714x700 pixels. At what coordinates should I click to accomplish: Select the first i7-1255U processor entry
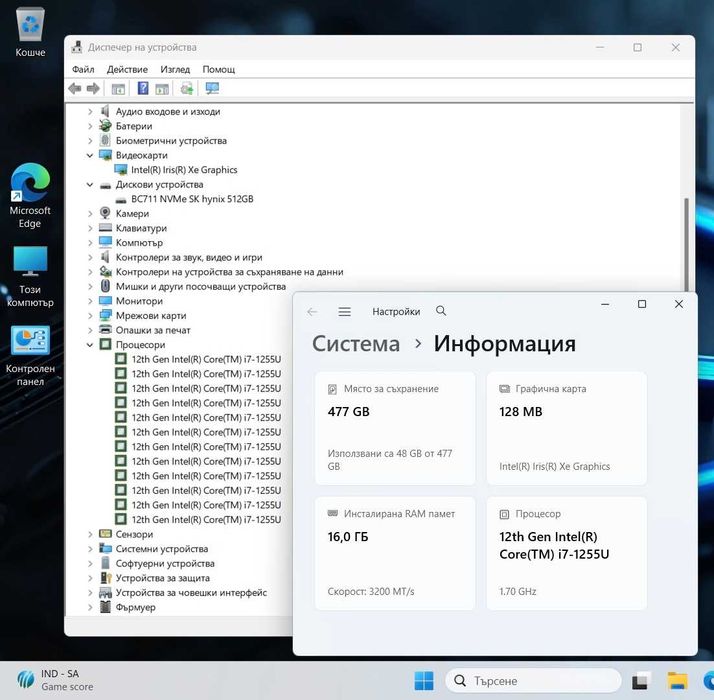click(x=206, y=359)
